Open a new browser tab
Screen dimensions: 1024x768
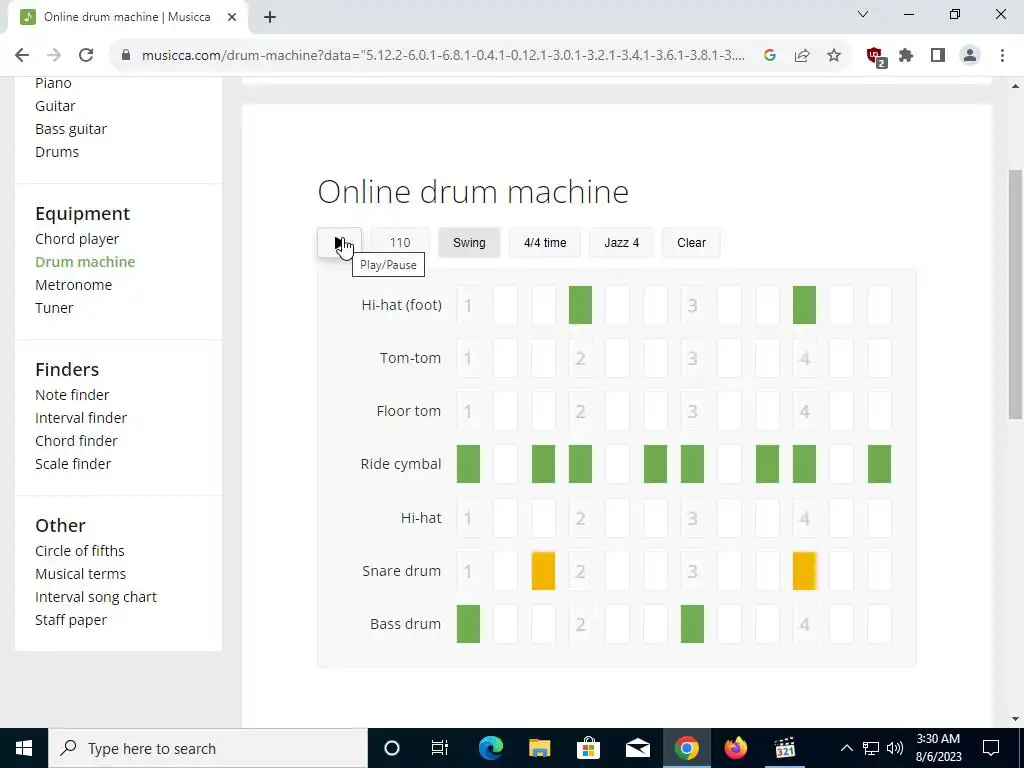click(x=270, y=17)
